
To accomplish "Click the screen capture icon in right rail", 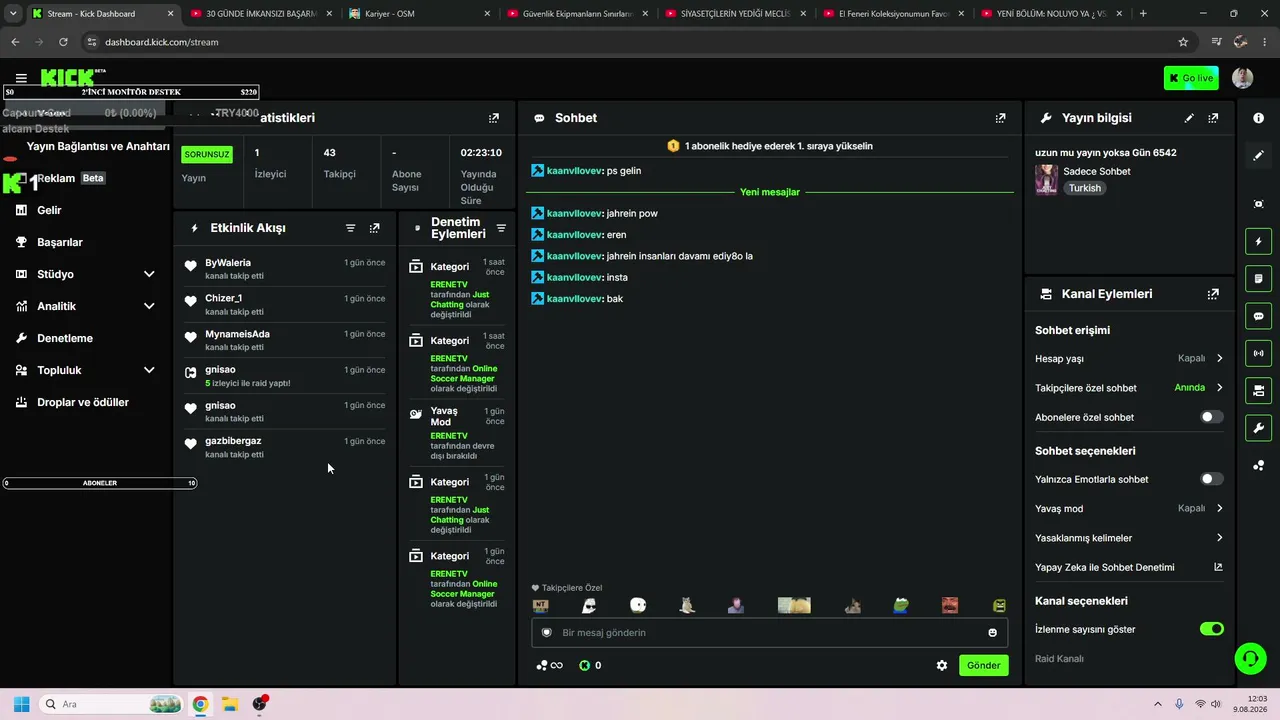I will tap(1258, 204).
